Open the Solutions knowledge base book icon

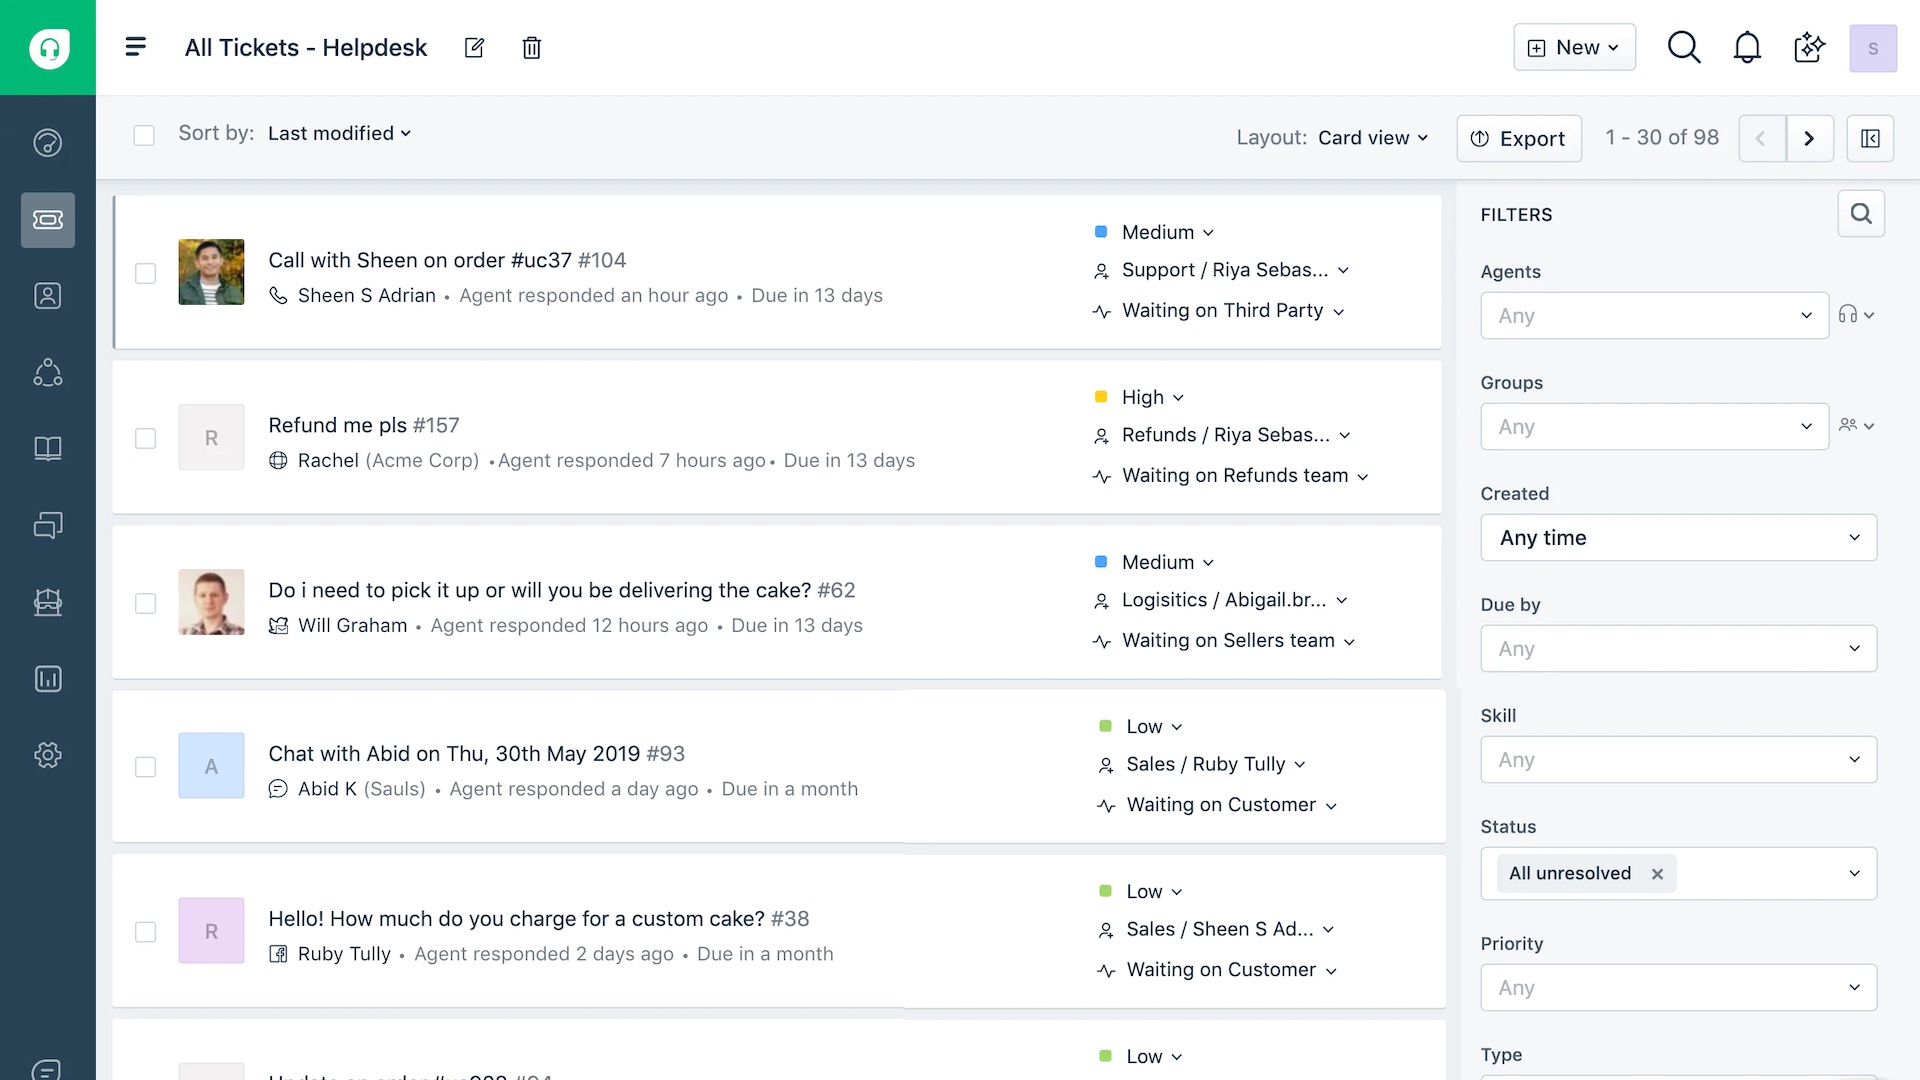47,449
